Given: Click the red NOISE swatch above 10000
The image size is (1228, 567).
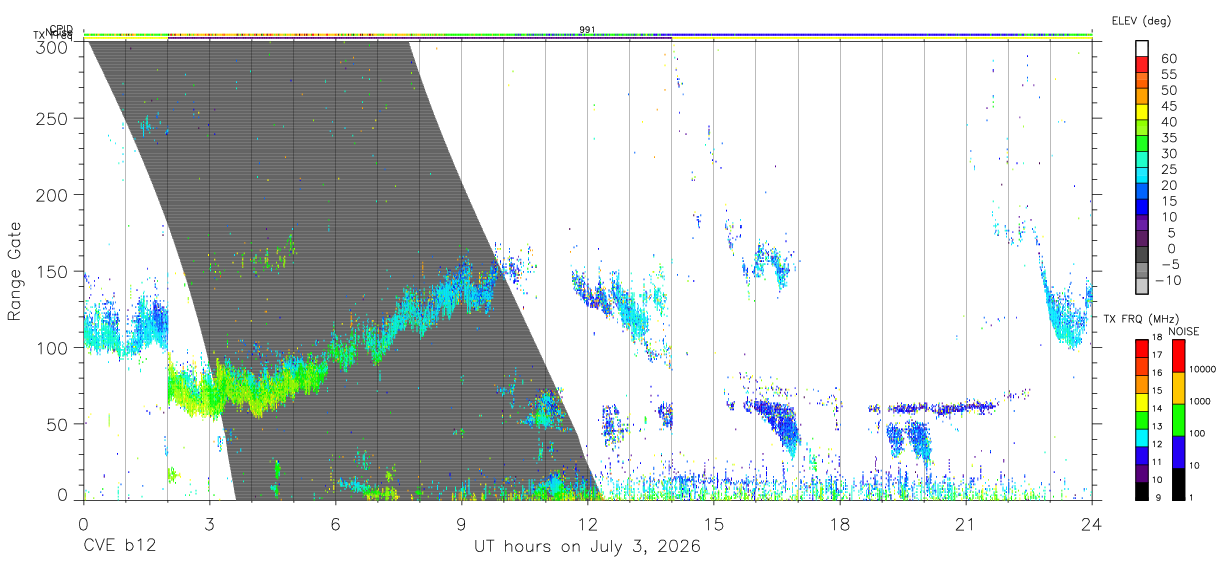Looking at the screenshot, I should coord(1178,355).
